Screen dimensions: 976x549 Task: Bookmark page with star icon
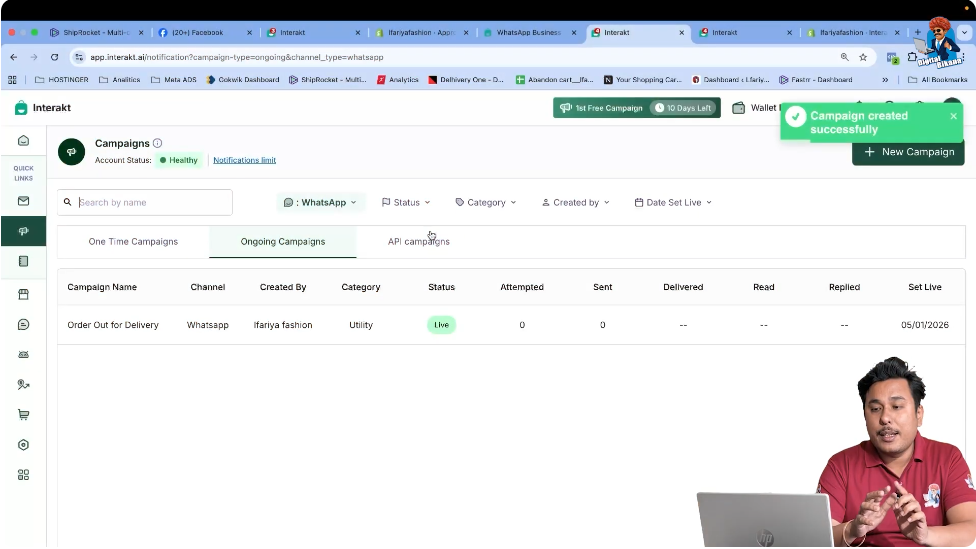863,57
